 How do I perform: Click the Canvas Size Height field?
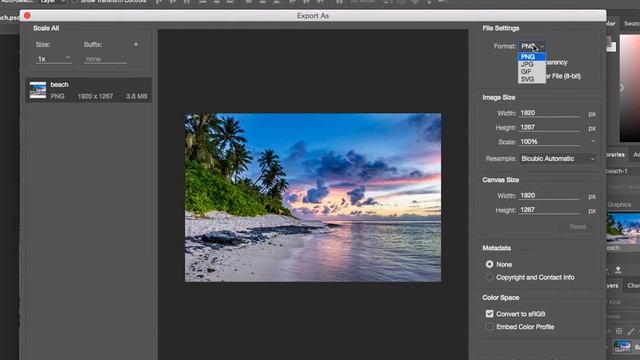click(x=549, y=210)
